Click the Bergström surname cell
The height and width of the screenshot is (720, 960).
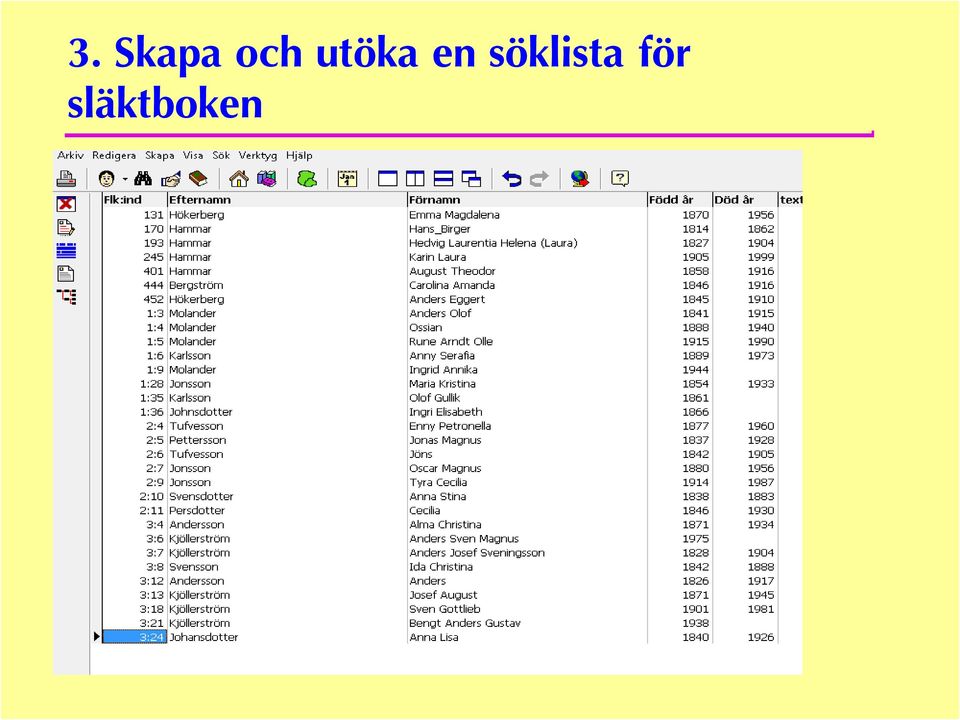click(x=287, y=285)
